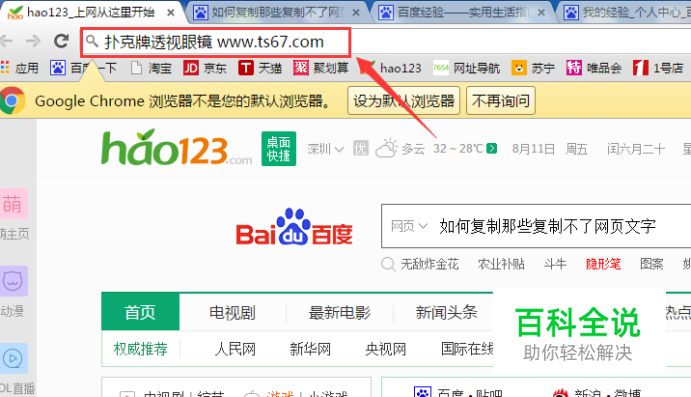Screen dimensions: 691x397
Task: Close the hao123 browser tab
Action: [x=171, y=13]
